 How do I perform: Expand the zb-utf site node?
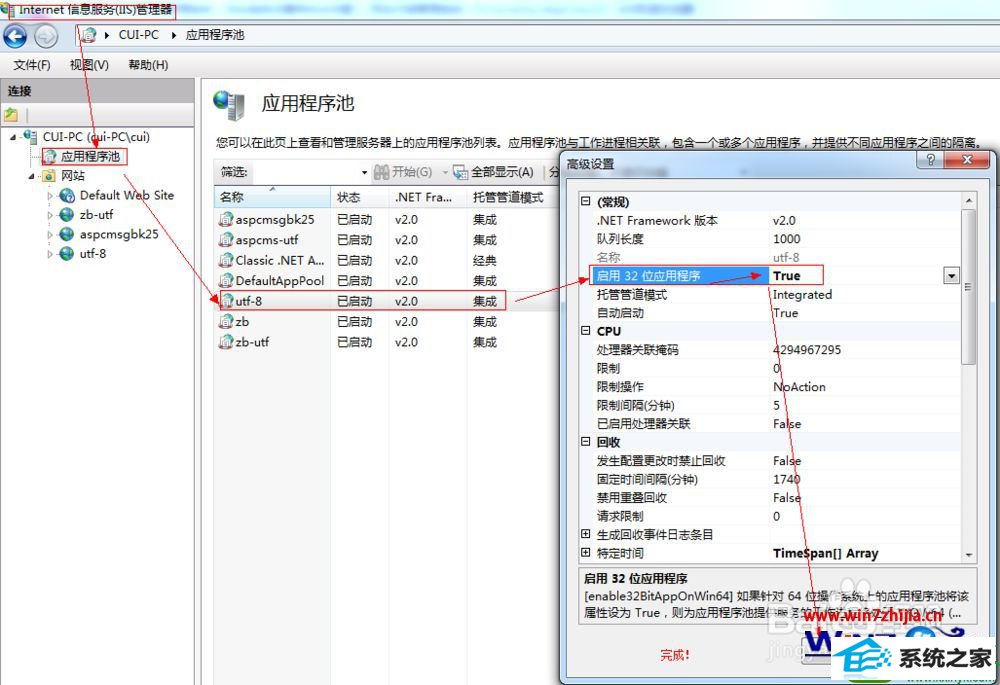click(x=50, y=216)
